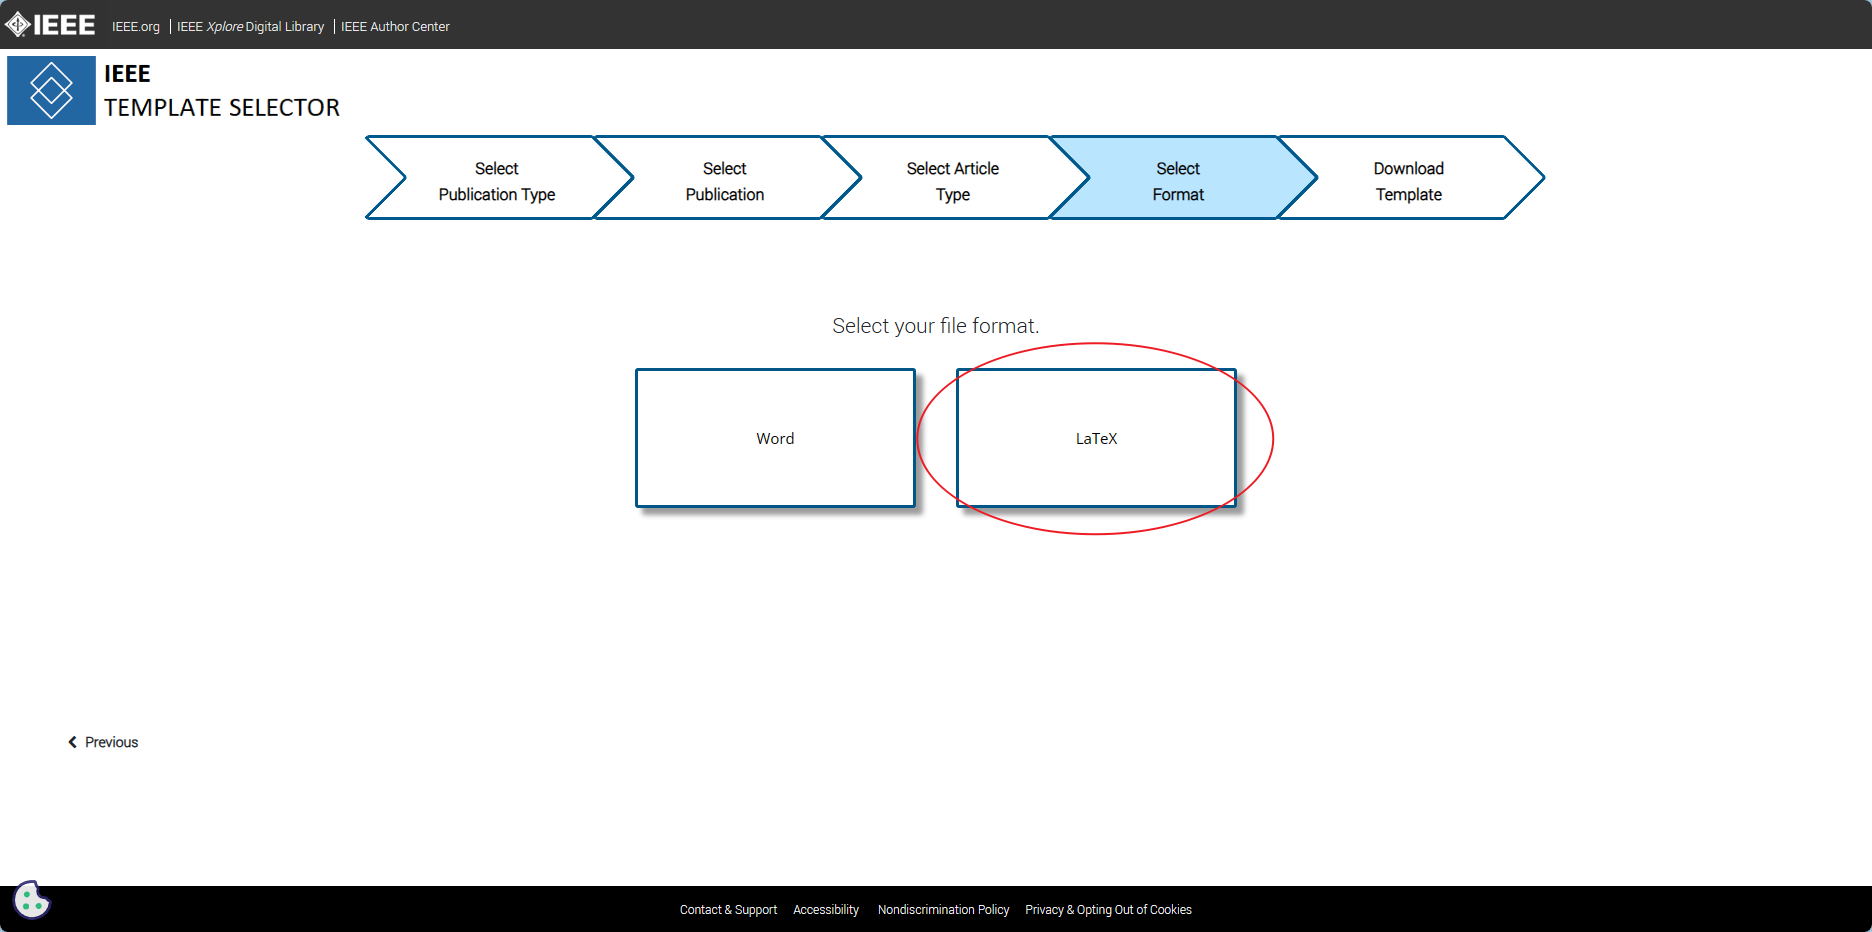Open the cookie preferences icon
The image size is (1872, 932).
[x=31, y=900]
